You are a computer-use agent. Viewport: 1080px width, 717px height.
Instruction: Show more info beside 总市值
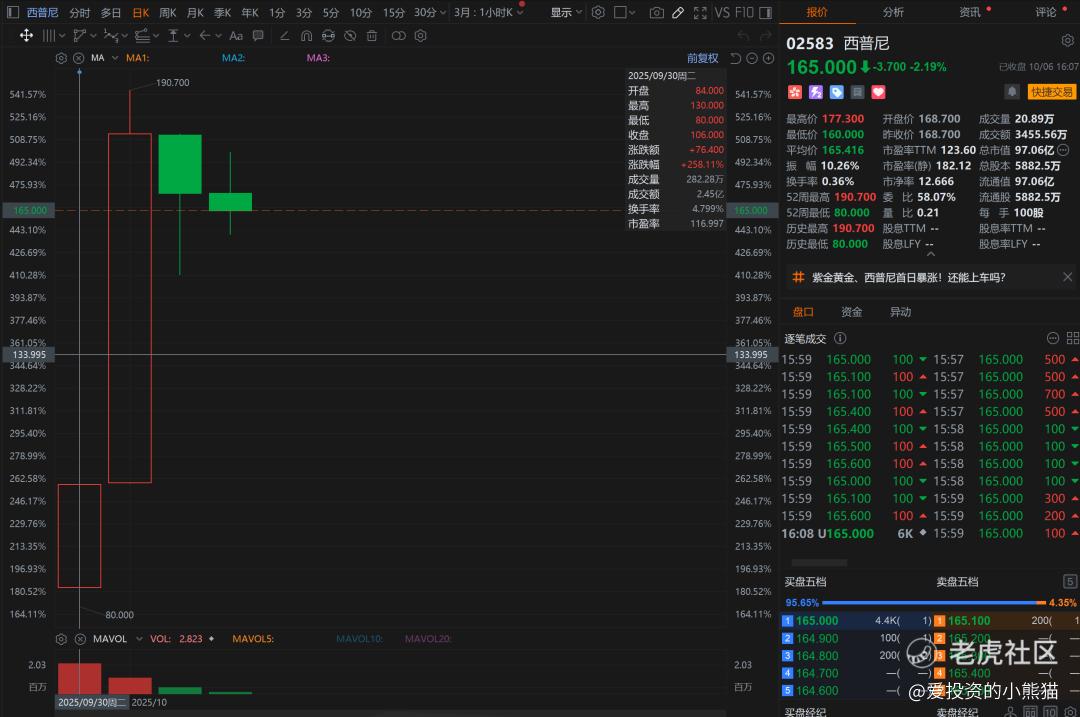tap(1063, 150)
